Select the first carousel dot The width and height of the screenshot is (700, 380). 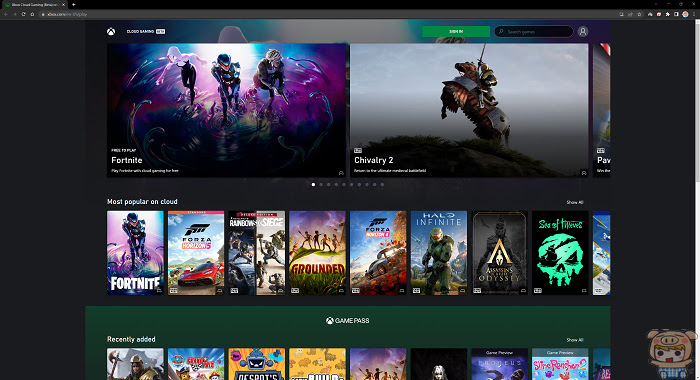pyautogui.click(x=313, y=184)
